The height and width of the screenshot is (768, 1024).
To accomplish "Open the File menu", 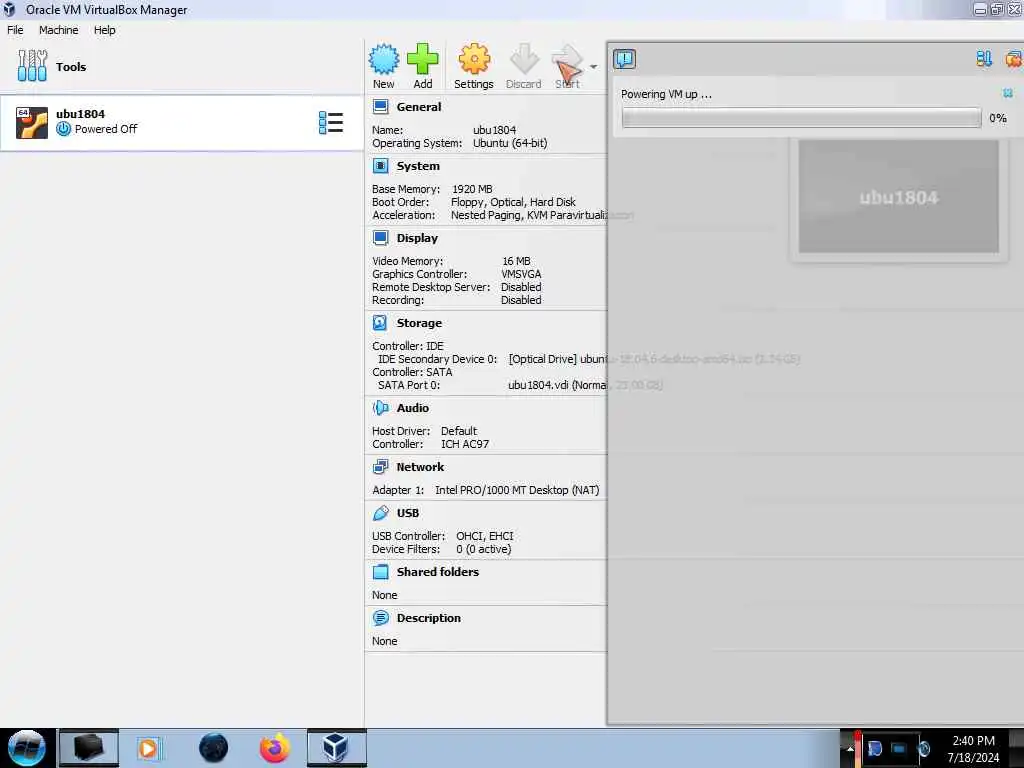I will point(15,30).
